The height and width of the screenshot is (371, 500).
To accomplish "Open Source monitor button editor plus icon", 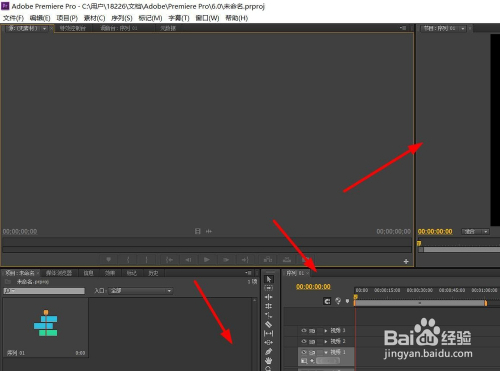I will [x=406, y=261].
